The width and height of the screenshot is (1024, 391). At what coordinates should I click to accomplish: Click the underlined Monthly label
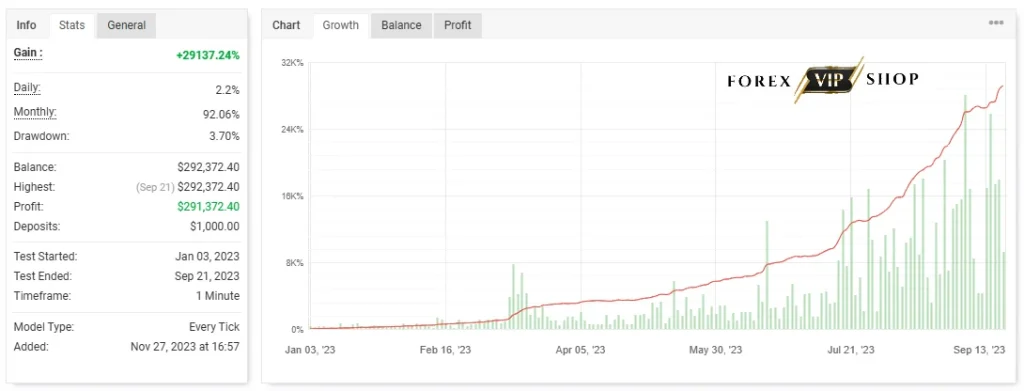click(x=35, y=112)
